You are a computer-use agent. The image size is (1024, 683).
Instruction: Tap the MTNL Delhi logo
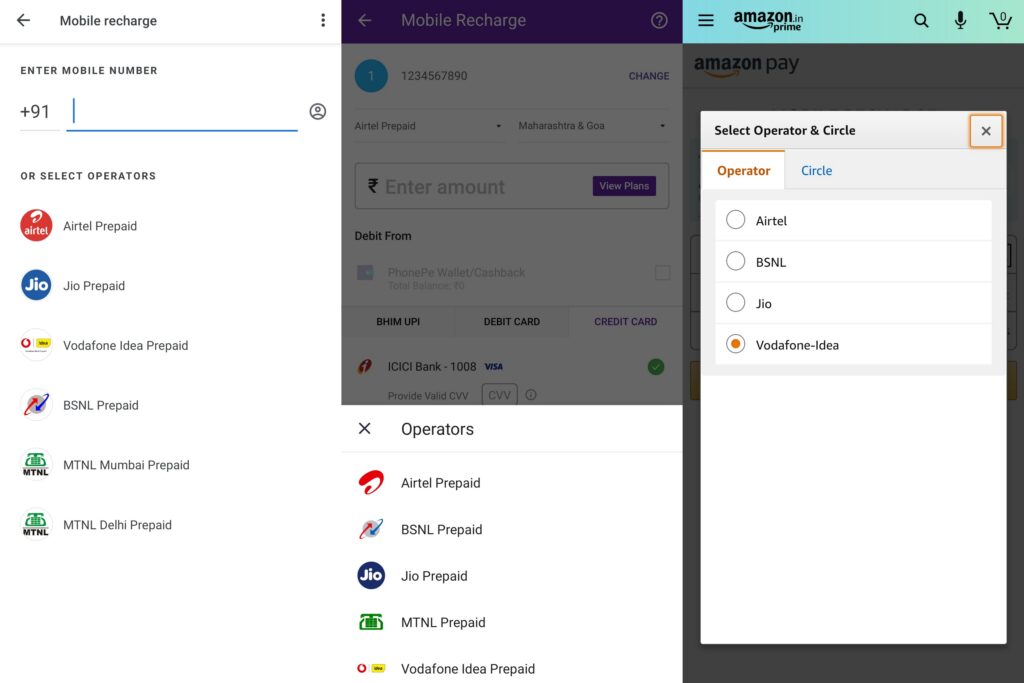point(36,524)
